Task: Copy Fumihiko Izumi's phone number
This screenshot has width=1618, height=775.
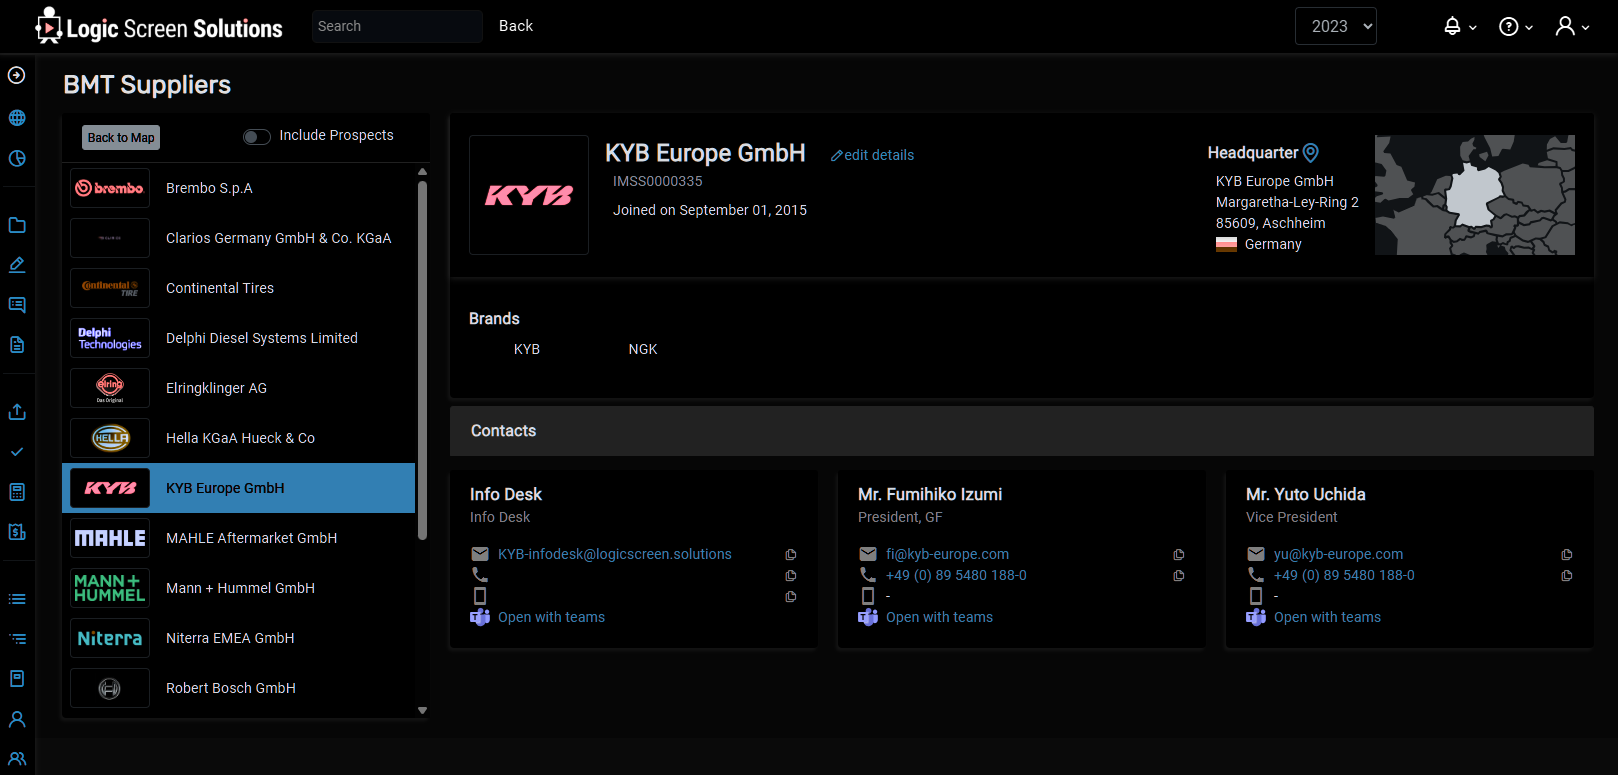Action: click(x=1179, y=576)
